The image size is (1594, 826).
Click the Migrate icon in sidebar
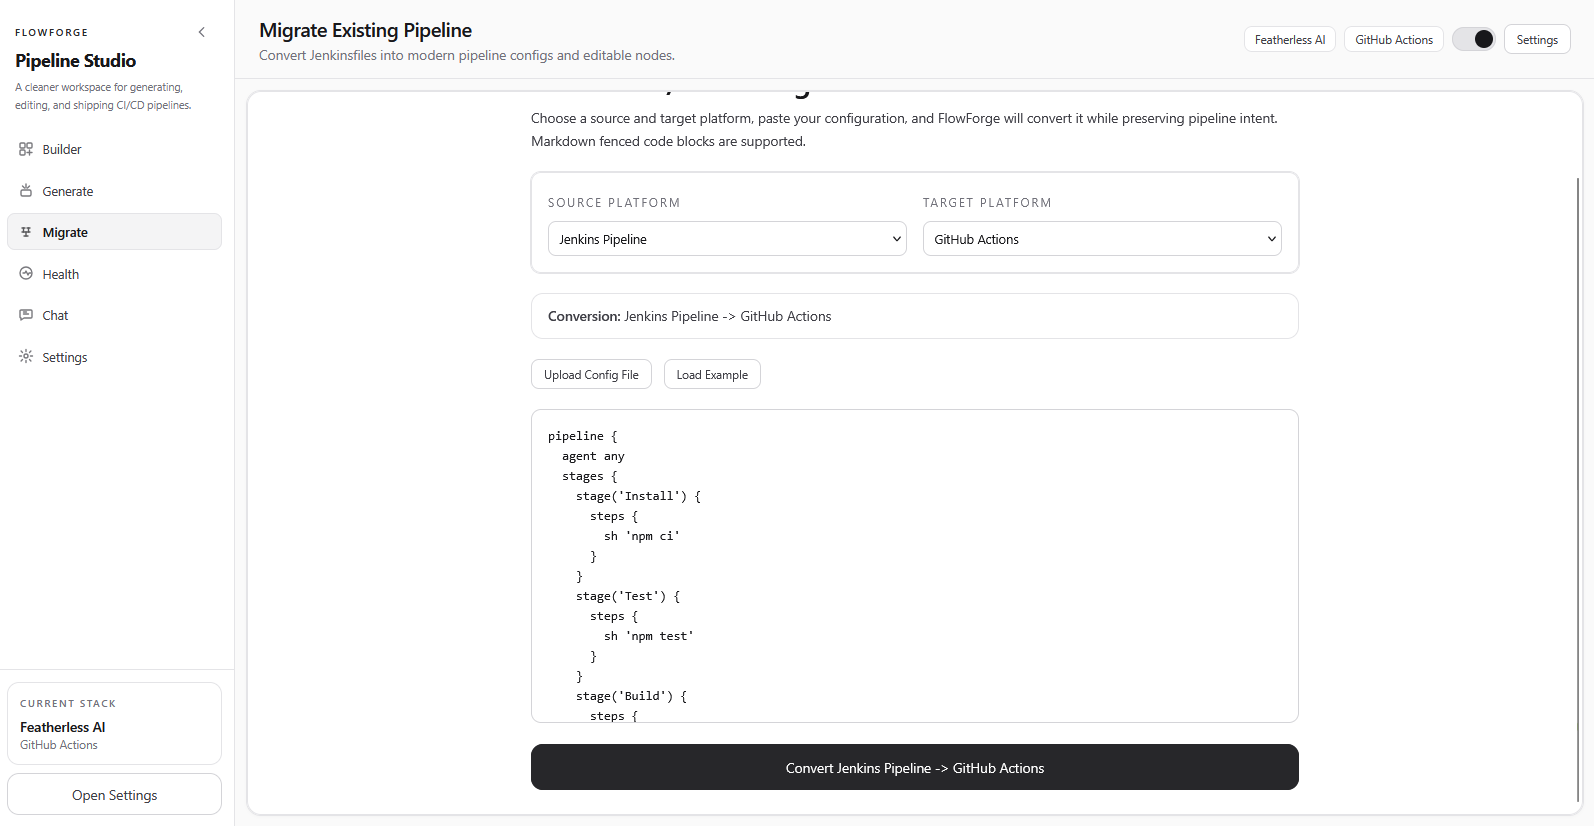(x=26, y=232)
